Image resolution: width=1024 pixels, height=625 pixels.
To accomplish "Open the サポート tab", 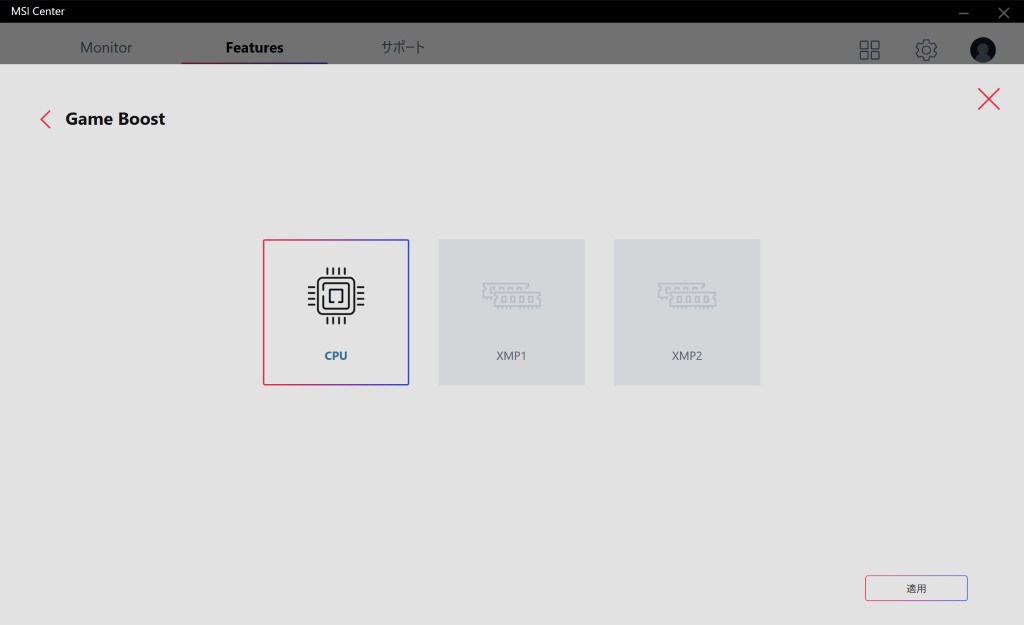I will 403,47.
